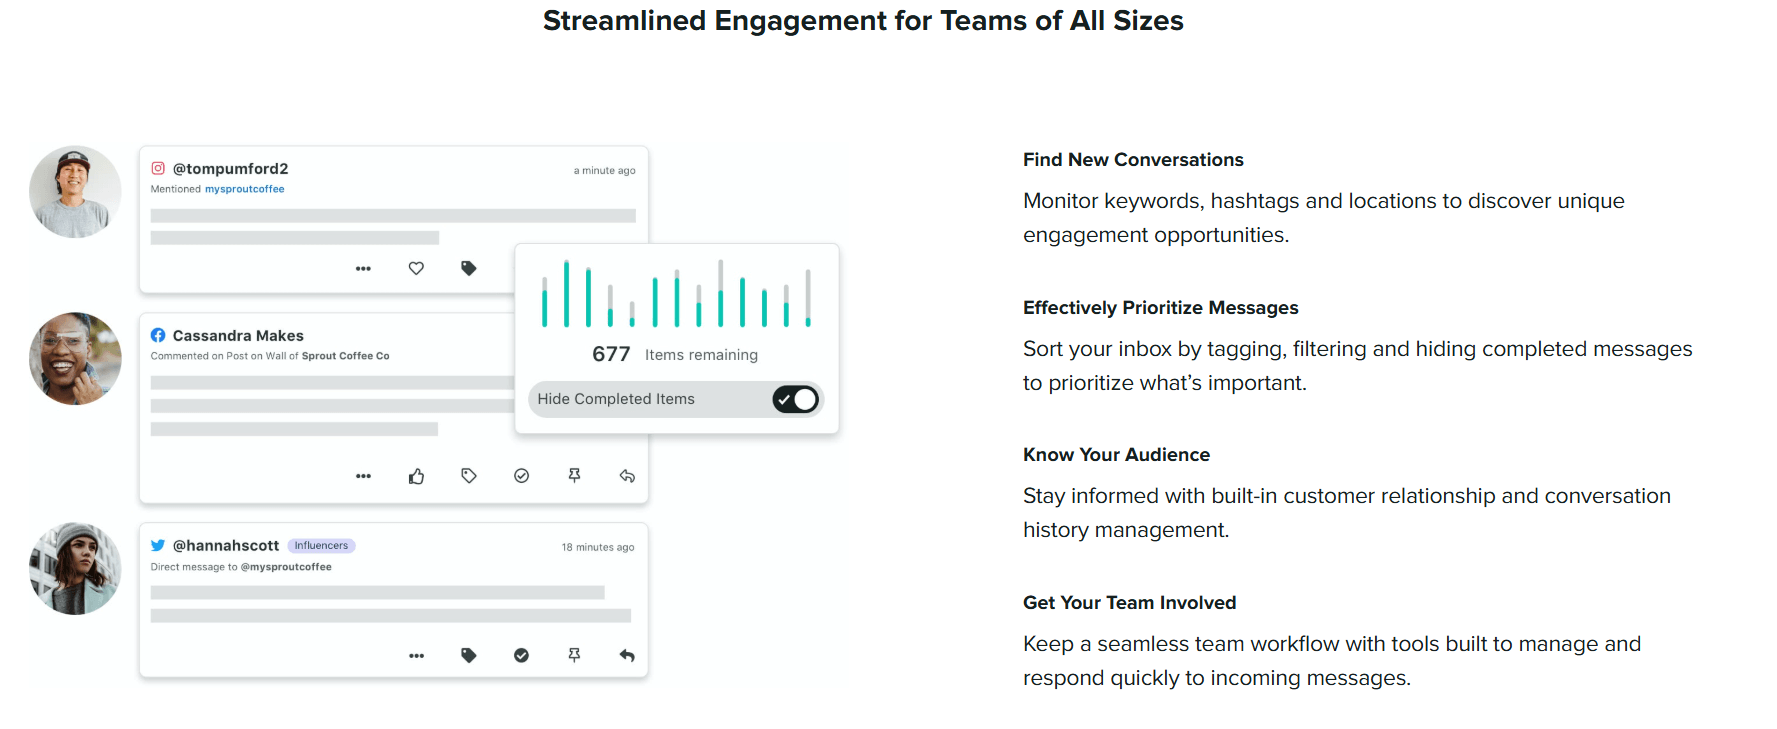Screen dimensions: 1777x729
Task: Click the mysproutcoffee mention link
Action: coord(244,189)
